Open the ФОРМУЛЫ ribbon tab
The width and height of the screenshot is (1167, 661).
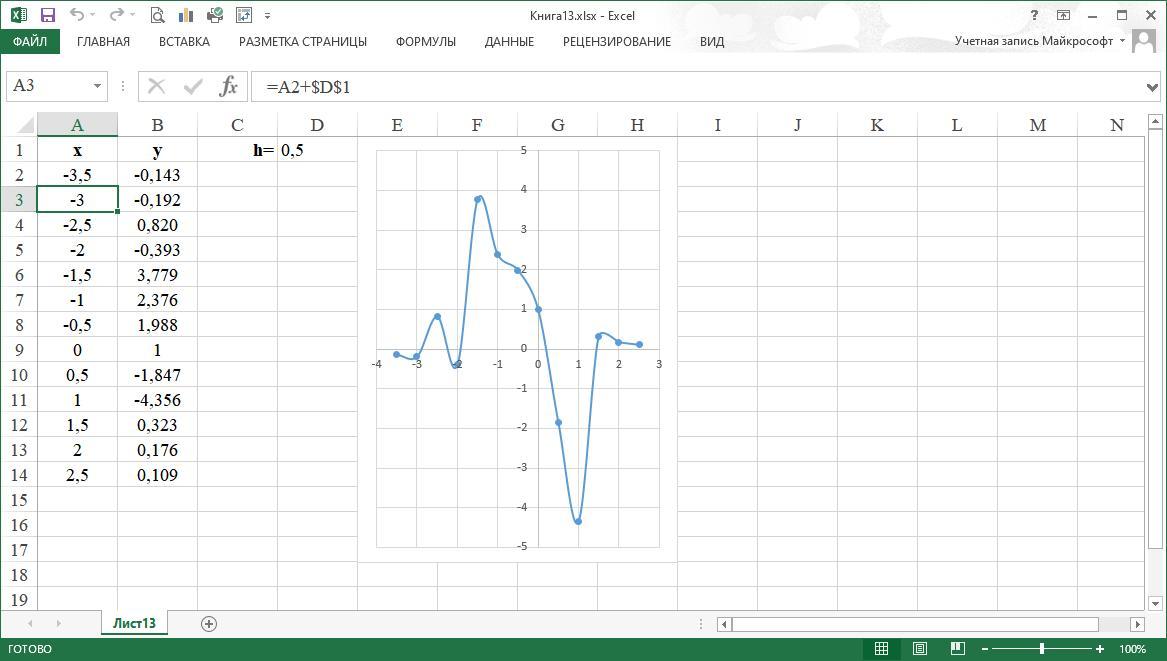[425, 41]
